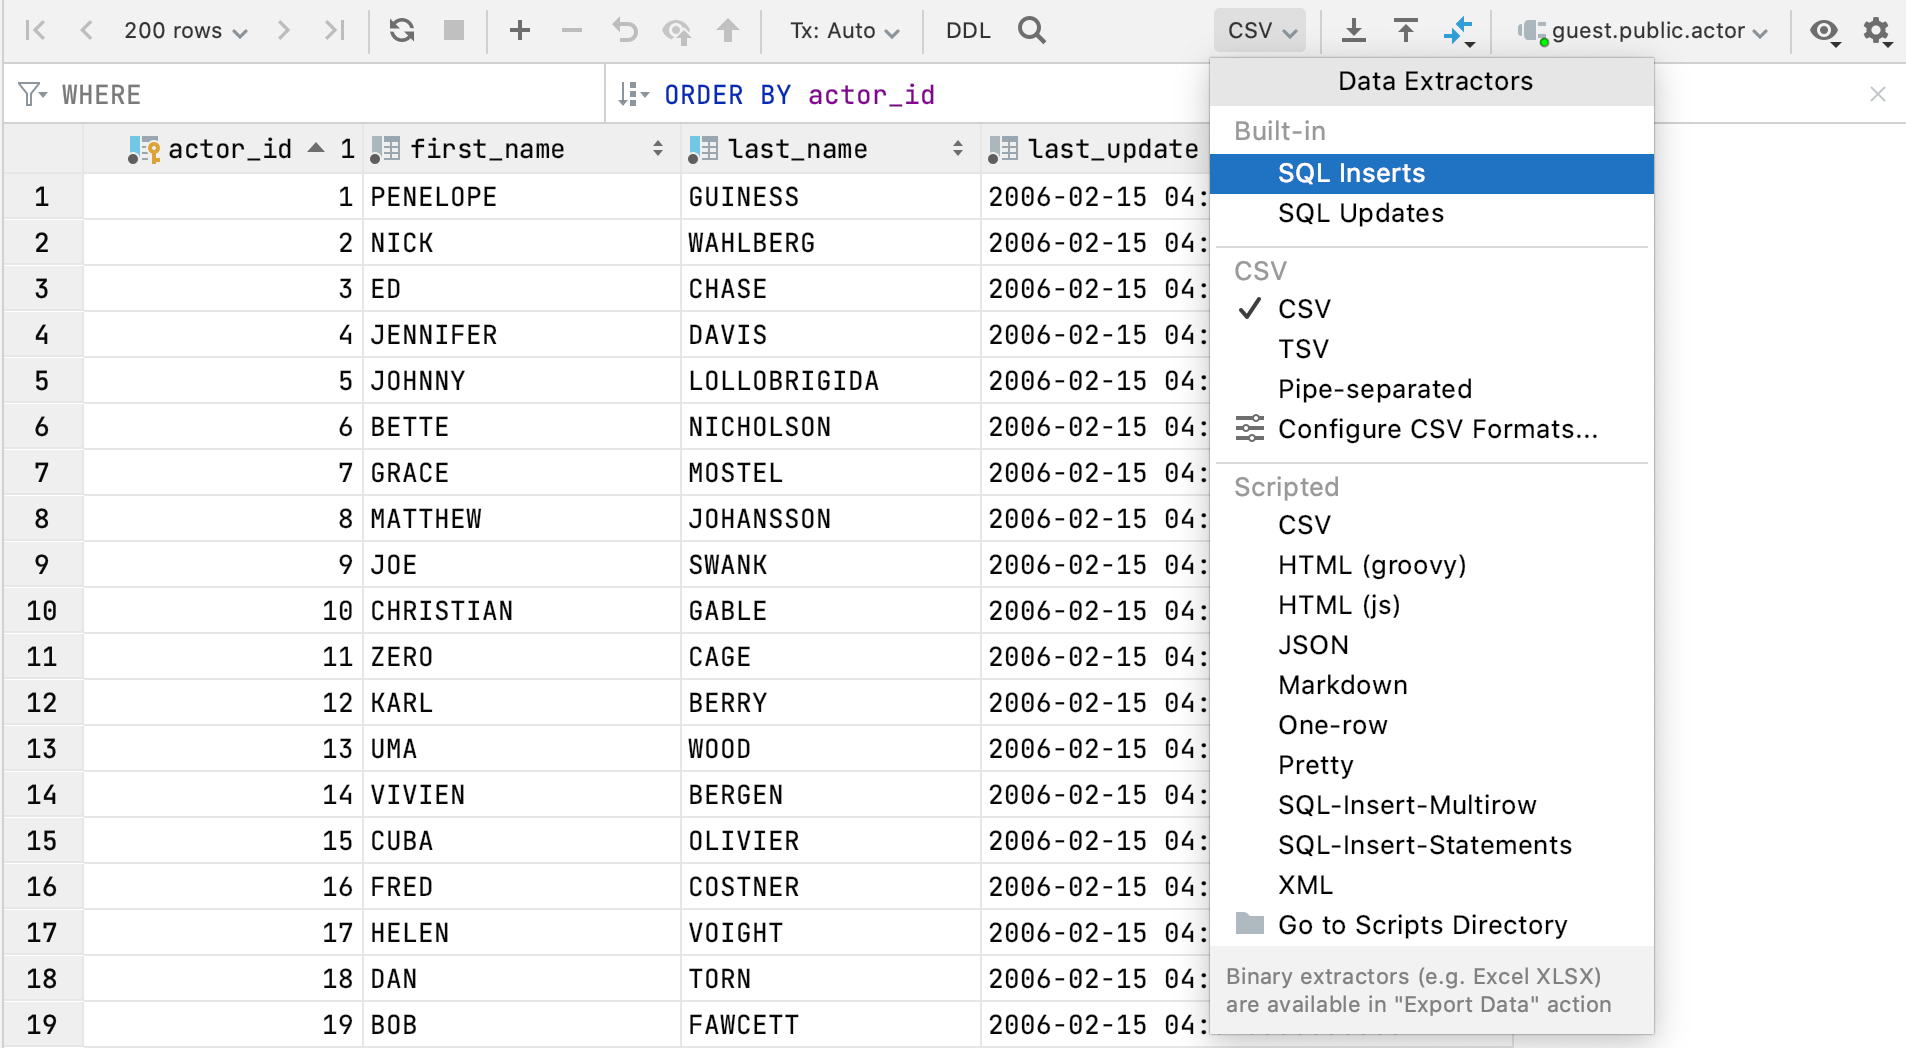Open the compare data icon near the import arrow
The width and height of the screenshot is (1906, 1048).
pos(1459,30)
